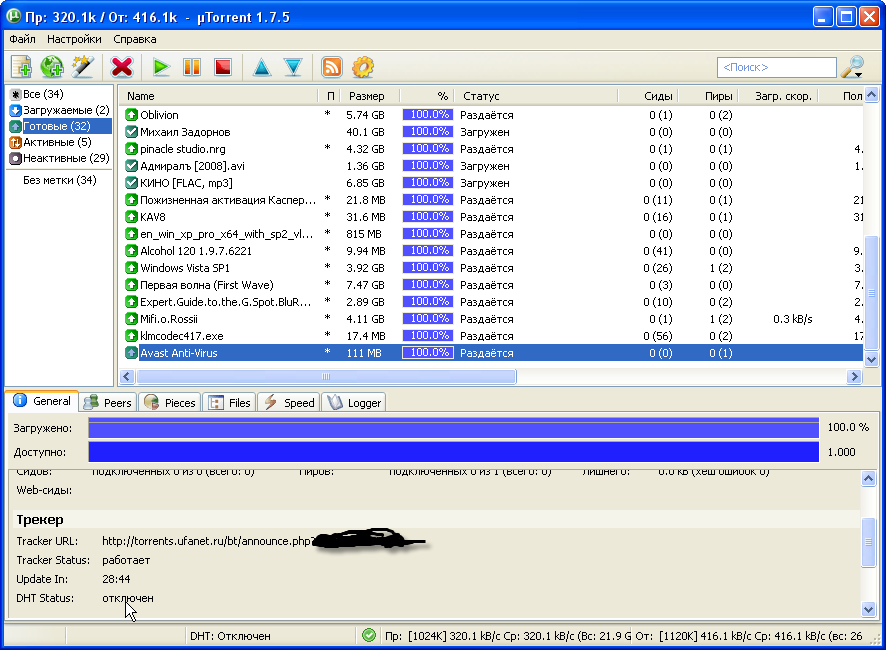Start the torrent with the green play icon
This screenshot has width=886, height=650.
tap(161, 67)
